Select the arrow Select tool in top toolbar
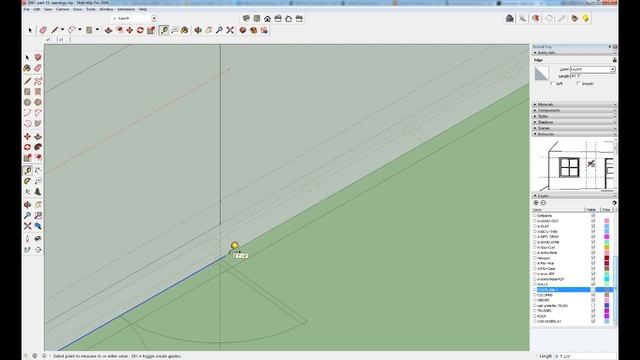 coord(30,30)
